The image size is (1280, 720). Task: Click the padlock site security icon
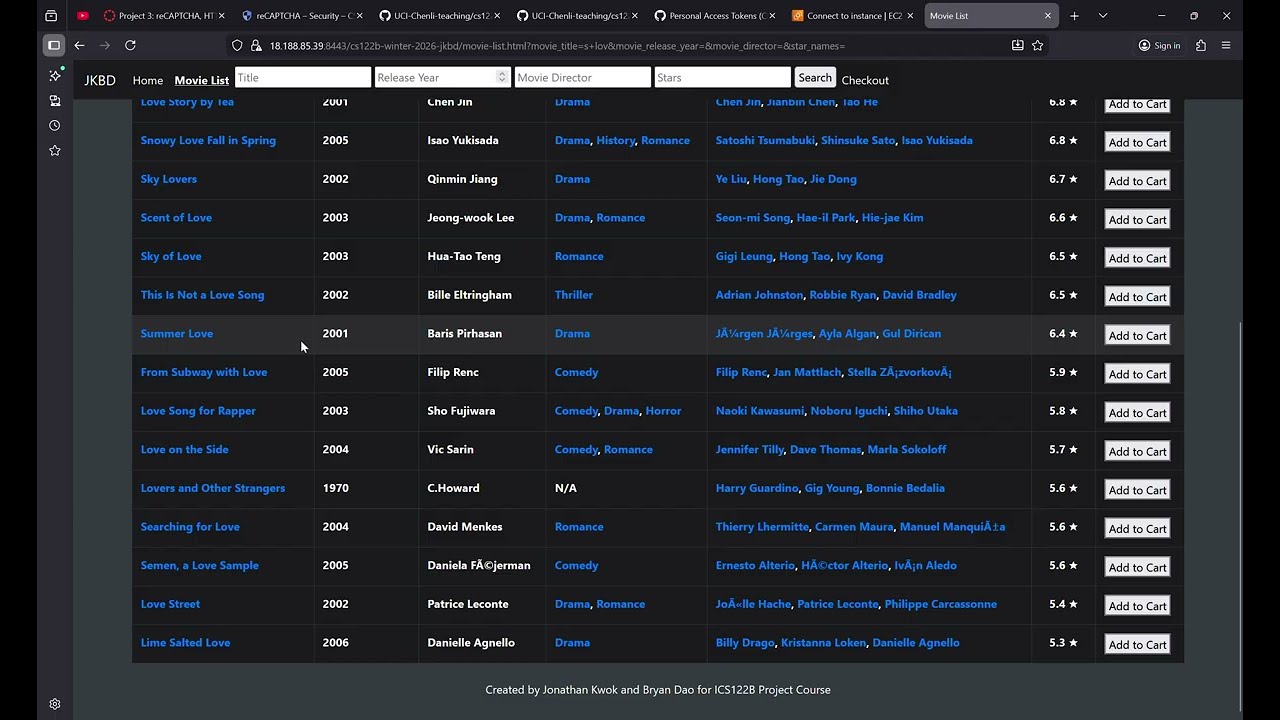click(x=256, y=45)
